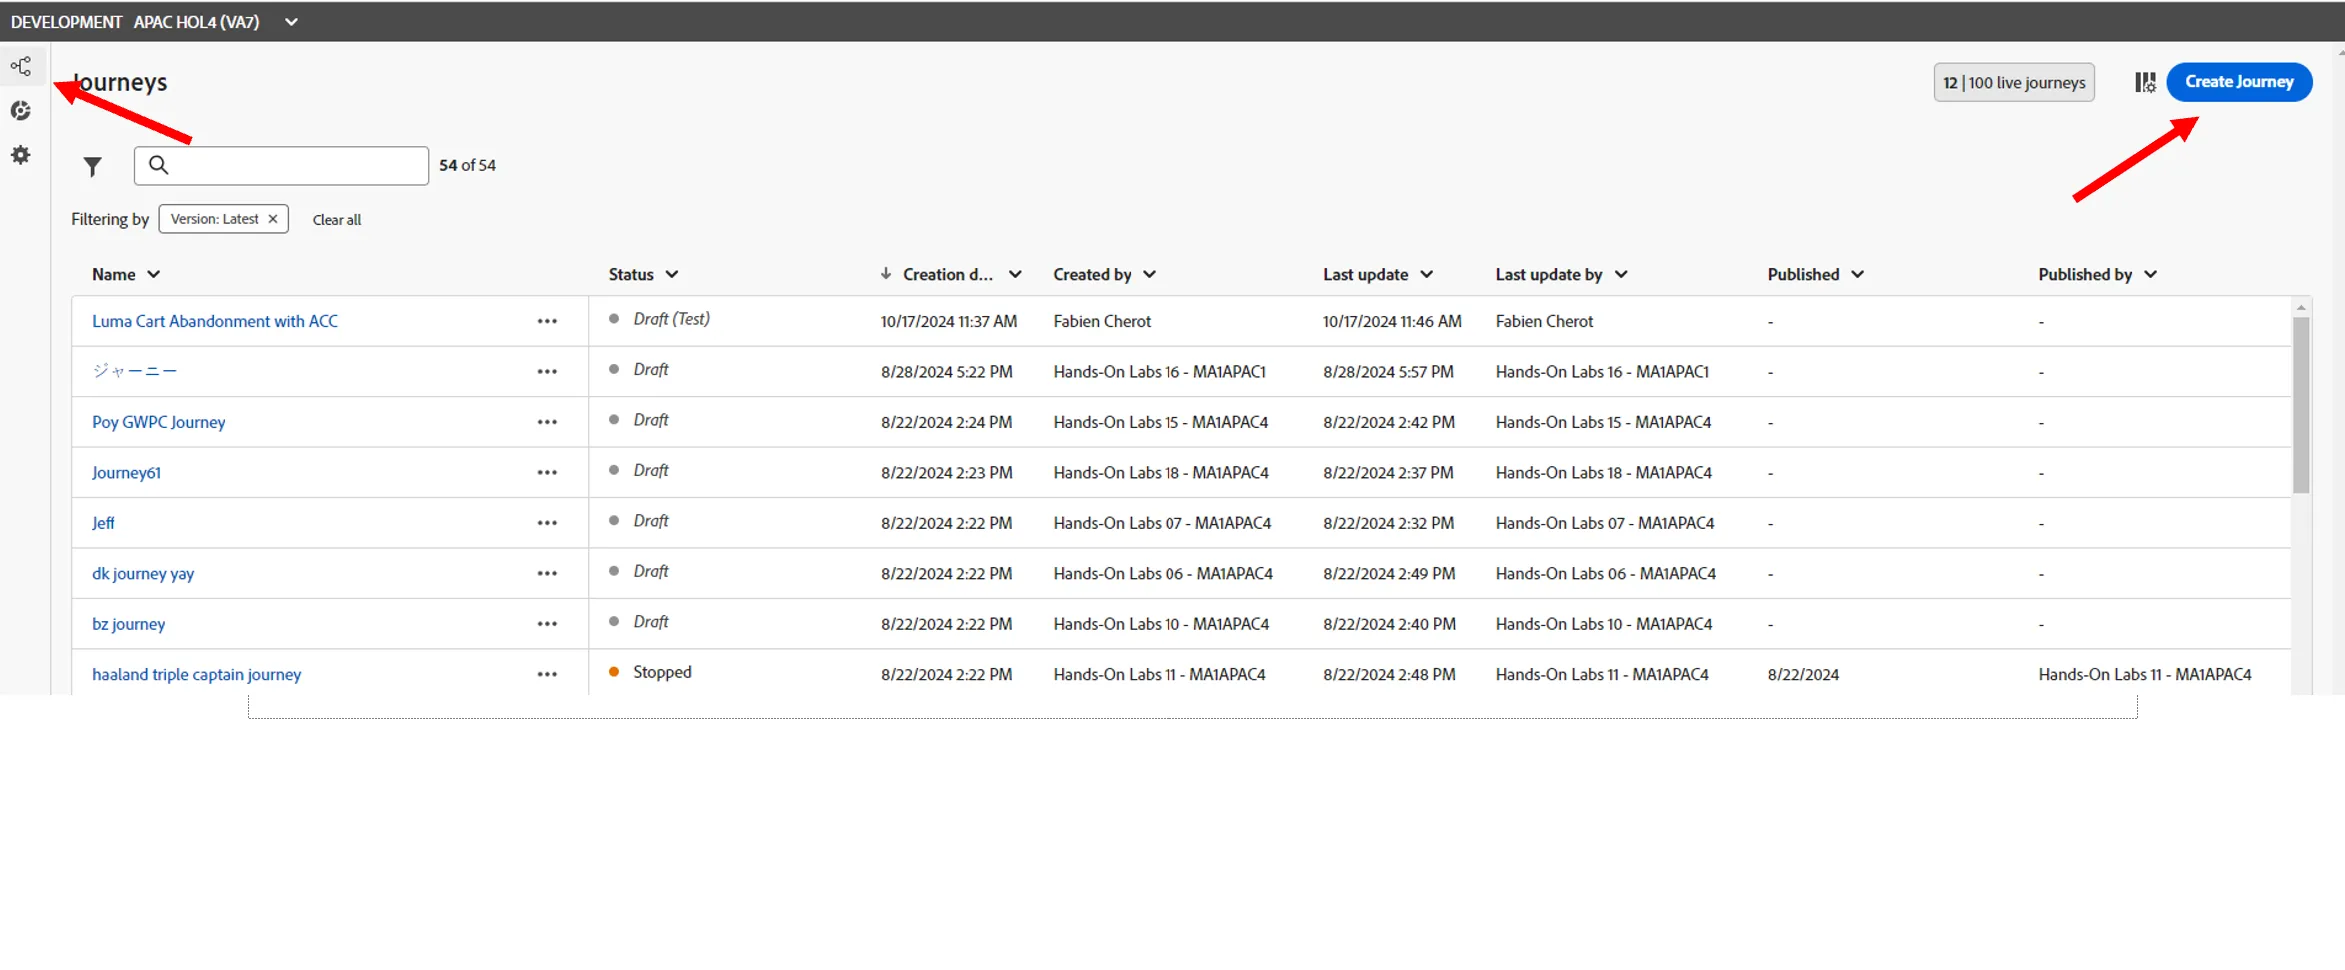
Task: Open more actions for the Japanese-named journey
Action: tap(547, 371)
